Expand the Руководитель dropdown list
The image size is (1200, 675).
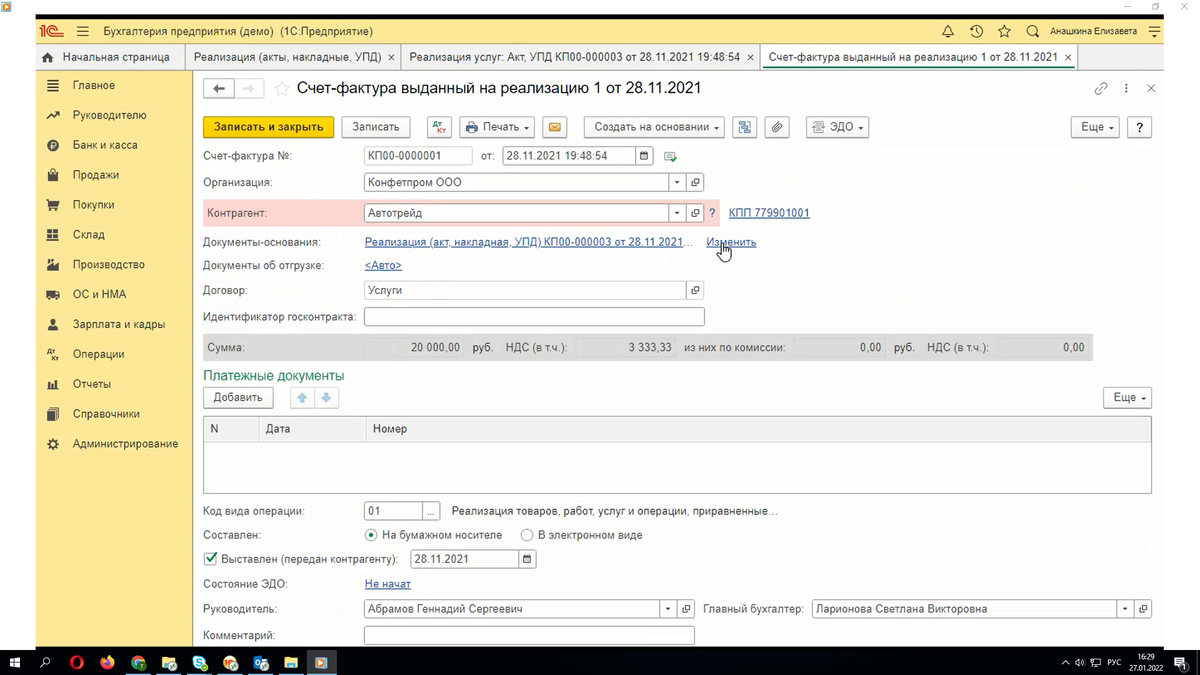pyautogui.click(x=668, y=609)
